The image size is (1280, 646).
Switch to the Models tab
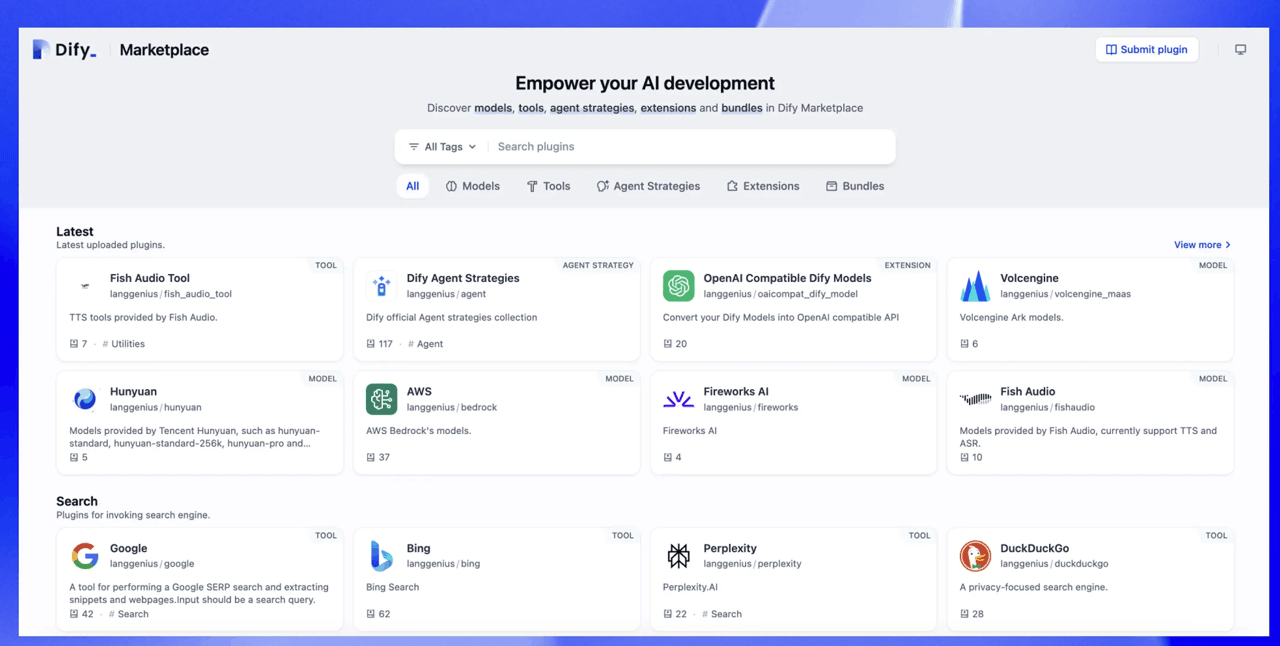(472, 186)
